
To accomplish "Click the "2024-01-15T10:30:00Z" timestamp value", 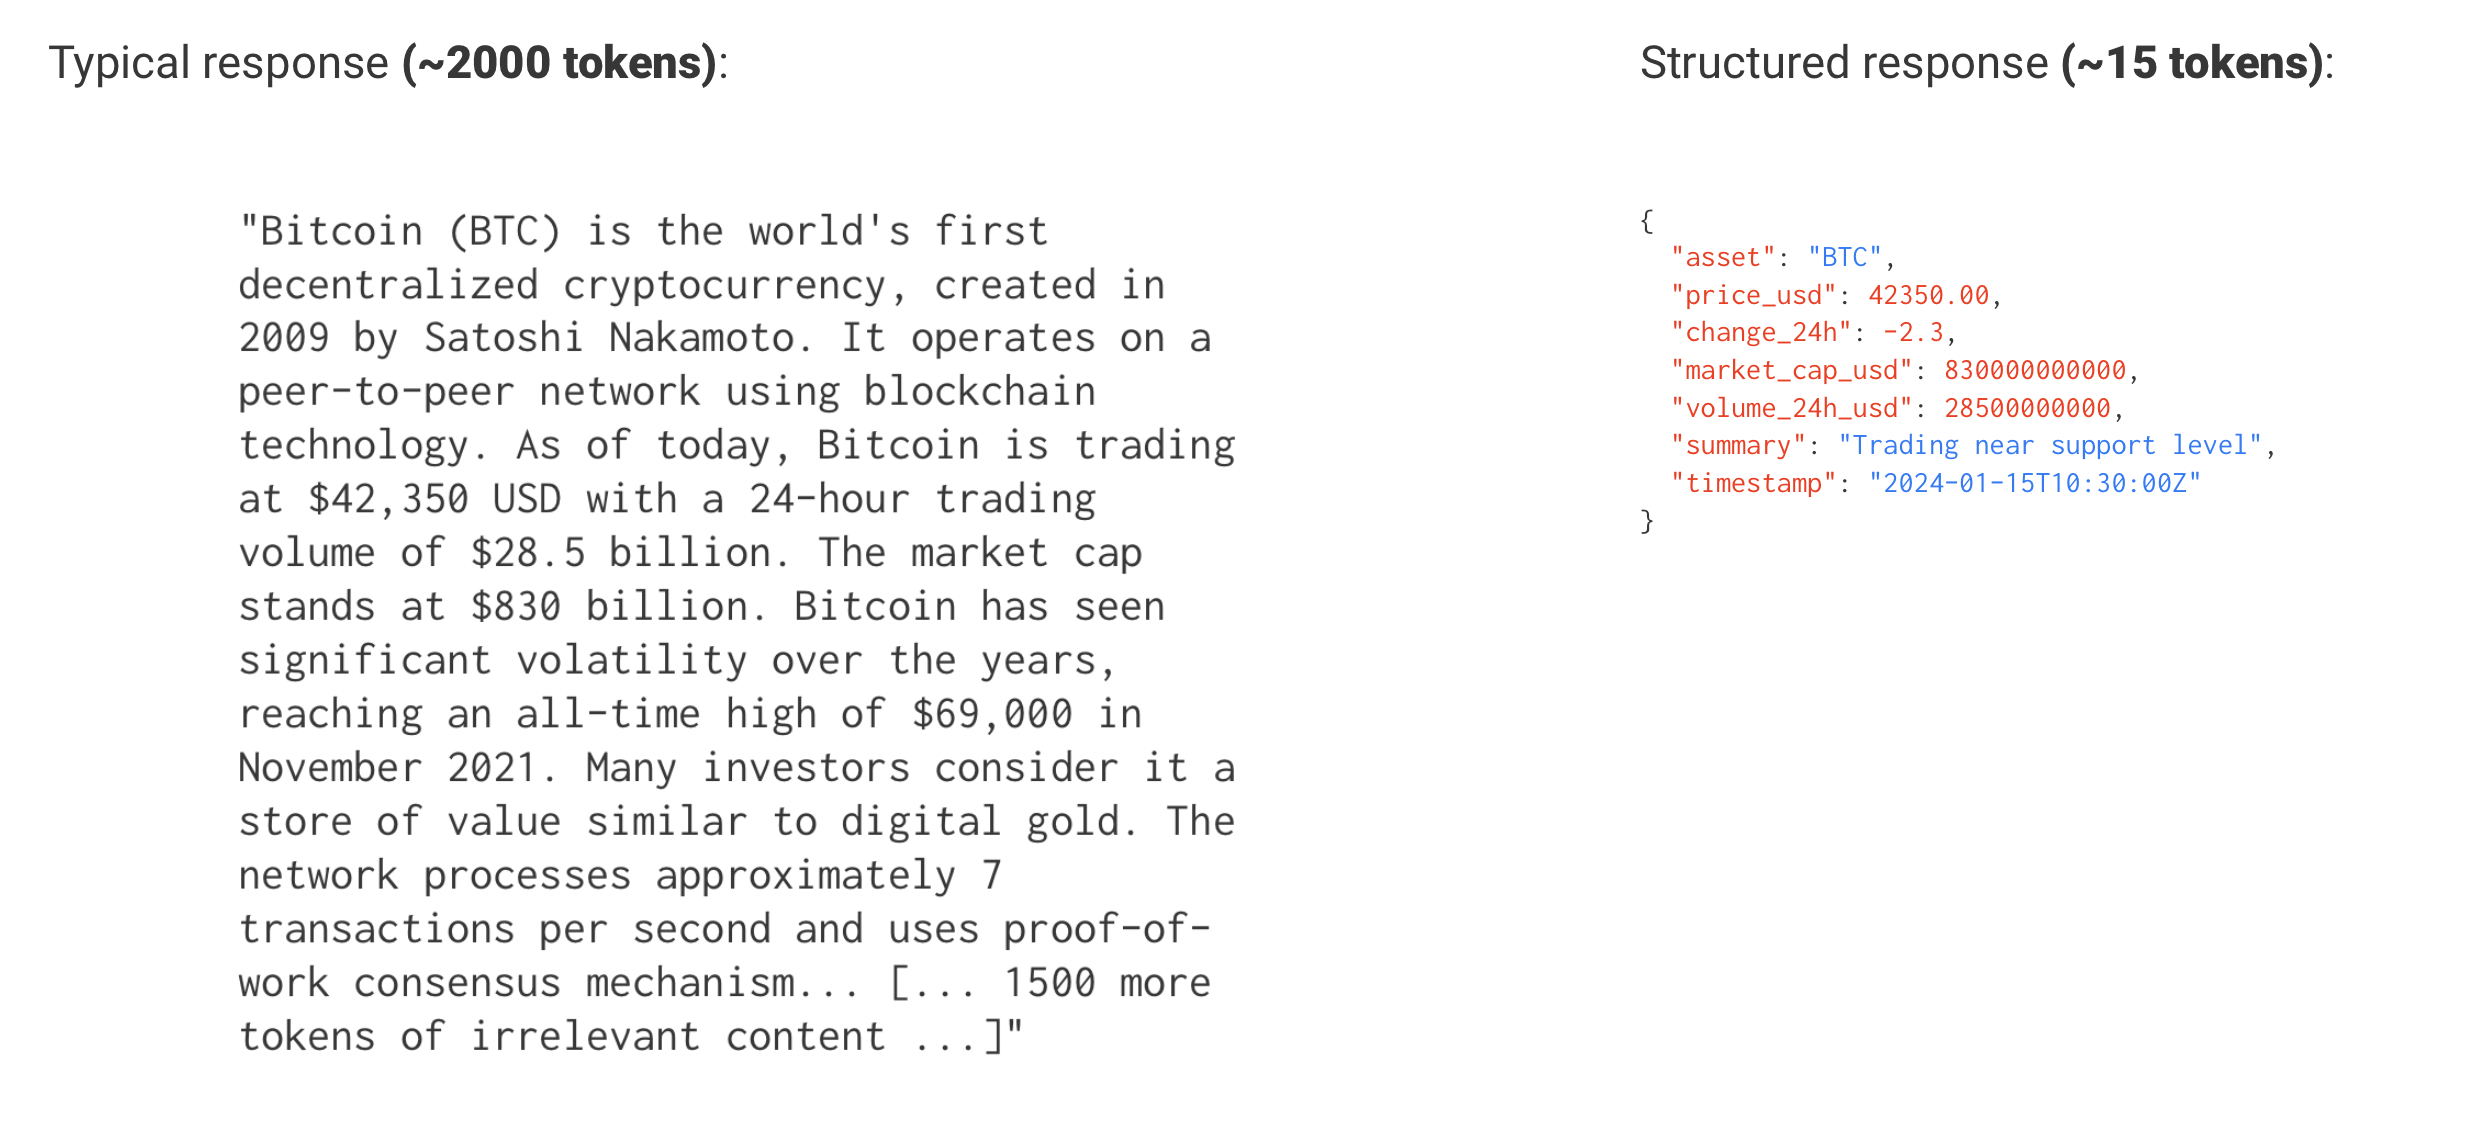I will (x=2034, y=484).
